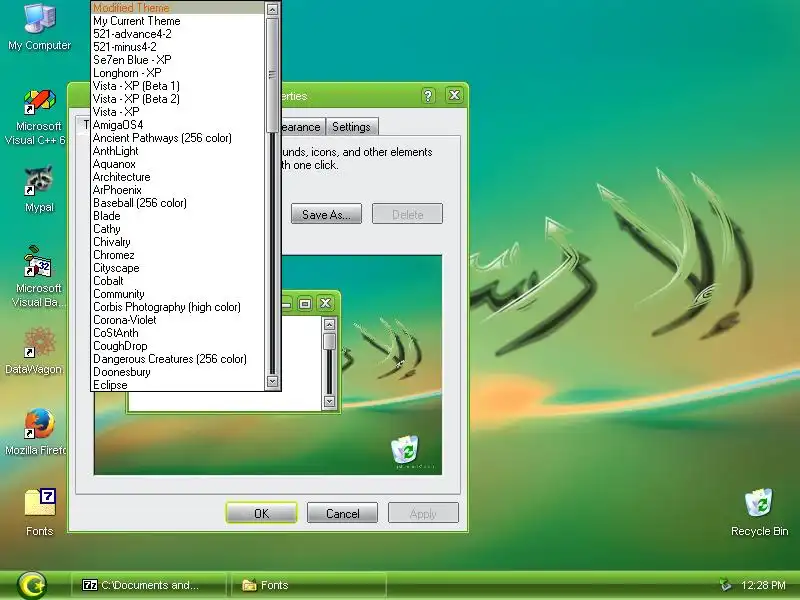Select the Cityscape theme
Screen dimensions: 800x600
click(x=178, y=268)
